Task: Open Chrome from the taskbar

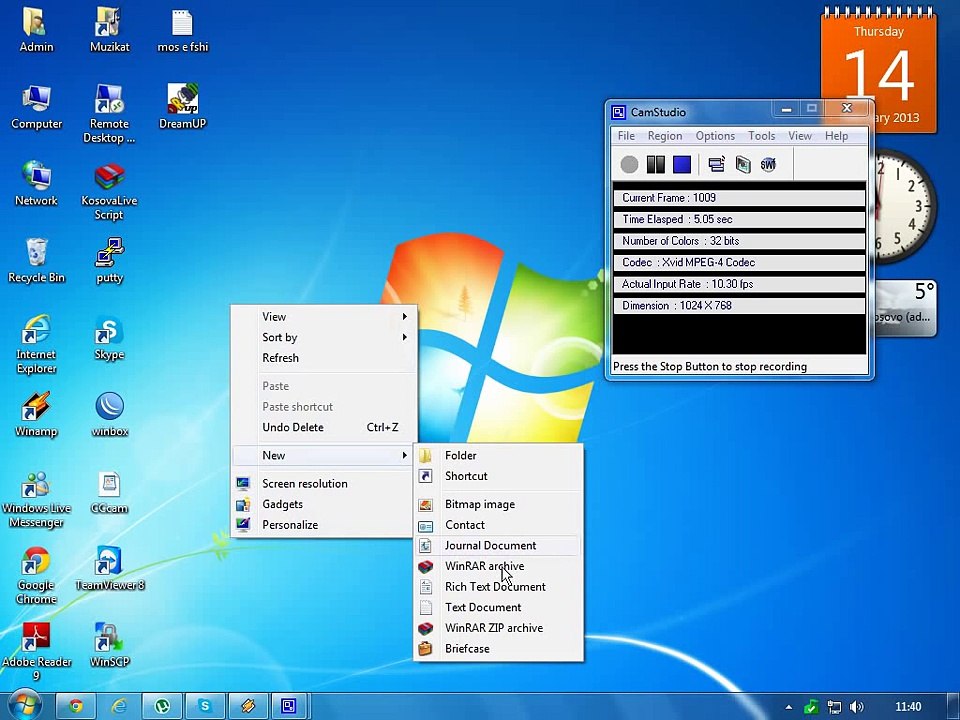Action: (76, 707)
